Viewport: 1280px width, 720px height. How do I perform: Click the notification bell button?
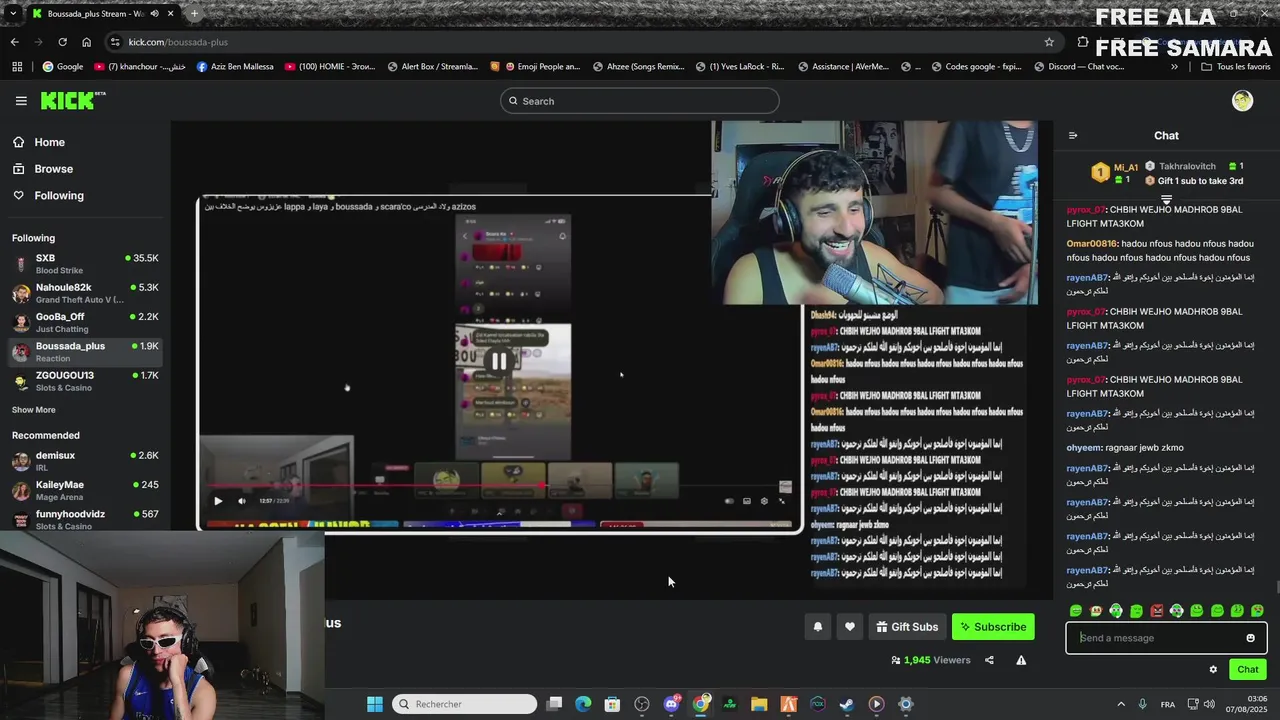(x=817, y=627)
